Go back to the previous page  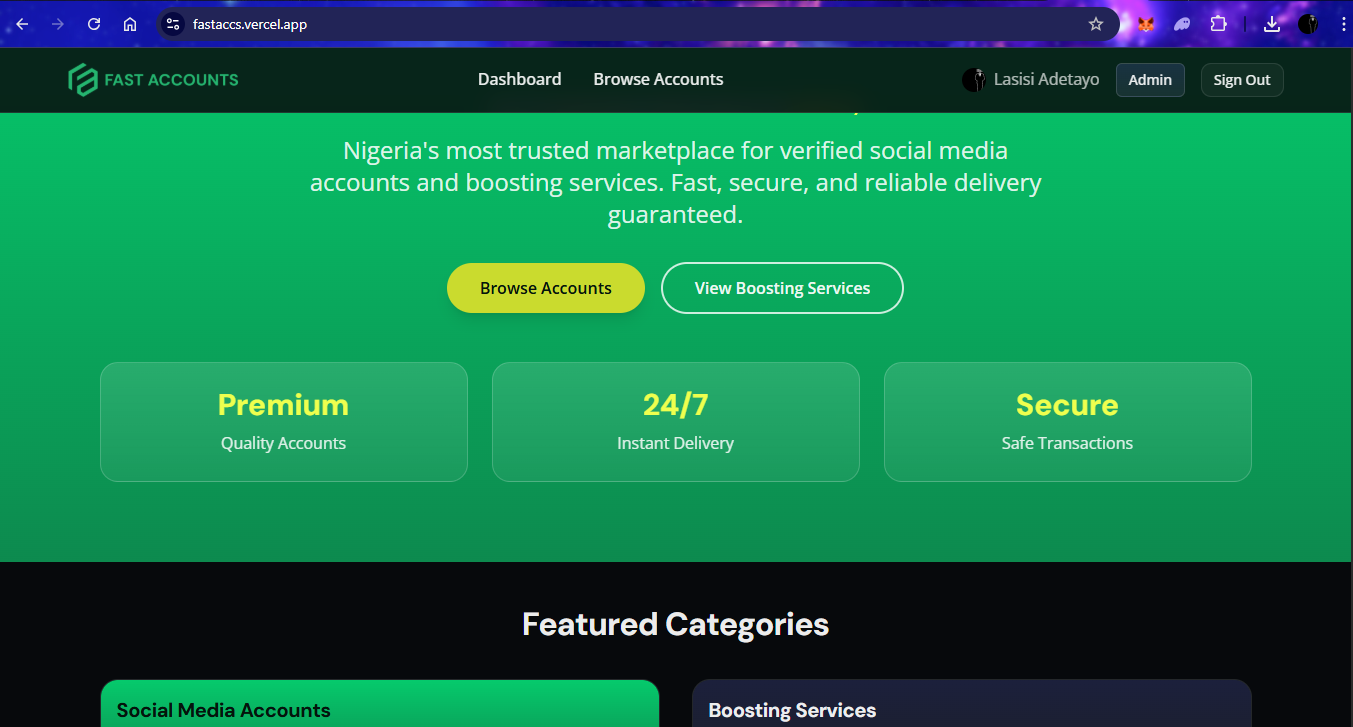[22, 24]
